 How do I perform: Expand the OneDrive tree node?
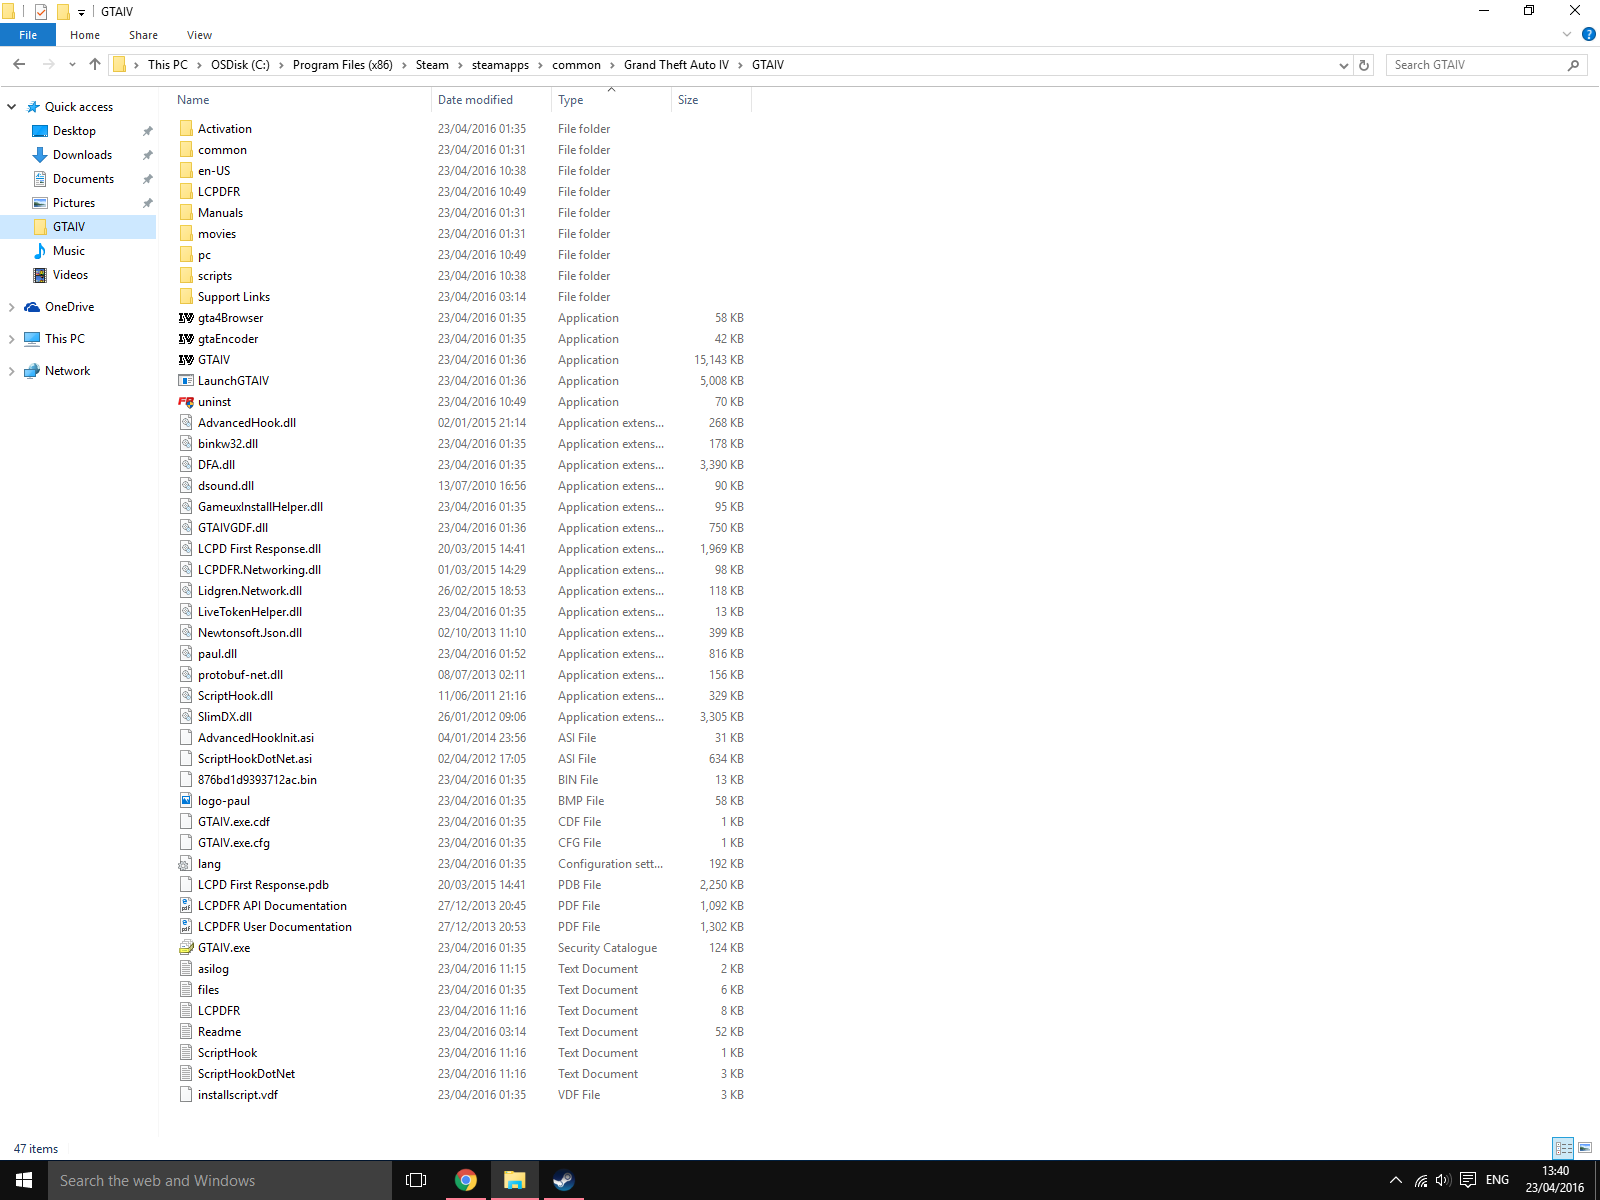(x=12, y=307)
